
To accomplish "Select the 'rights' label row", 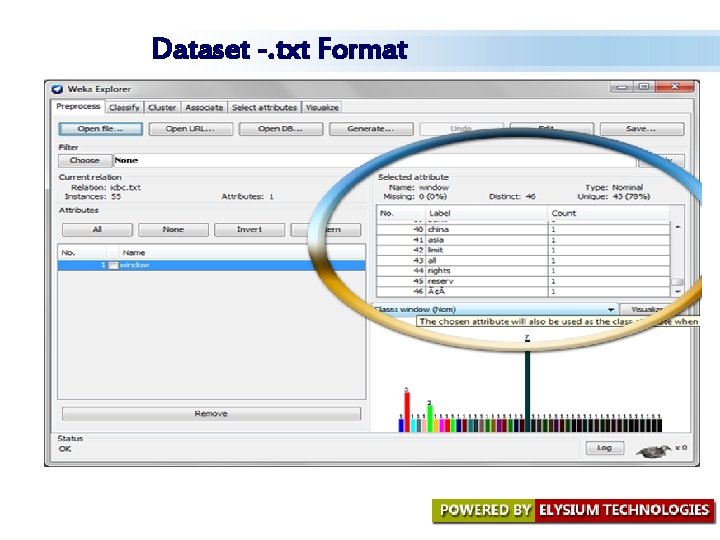I will 523,271.
